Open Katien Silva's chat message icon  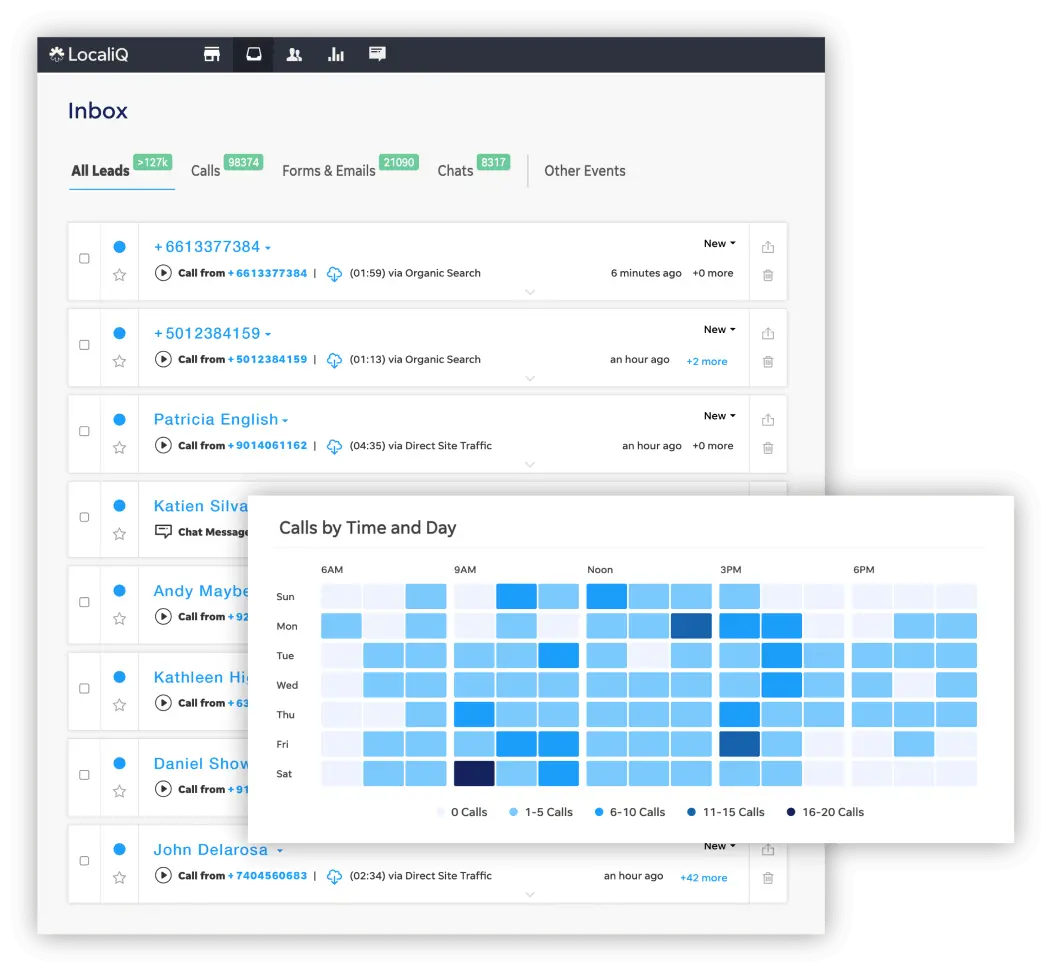tap(163, 531)
